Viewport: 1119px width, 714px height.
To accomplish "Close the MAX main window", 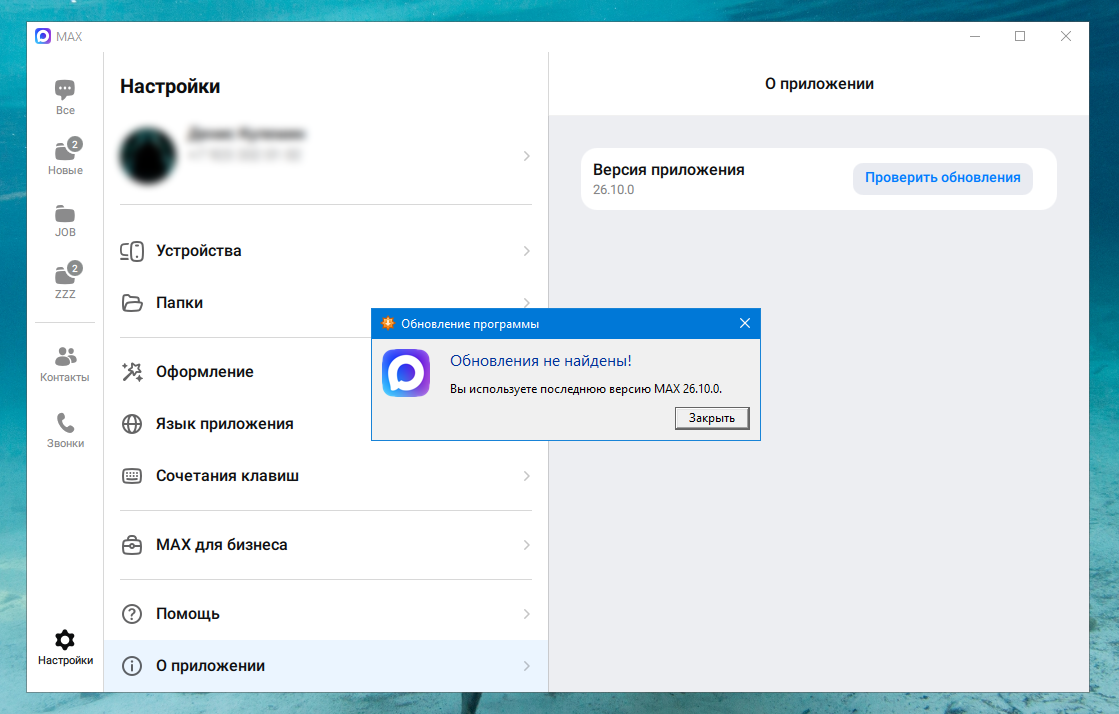I will click(x=1065, y=36).
